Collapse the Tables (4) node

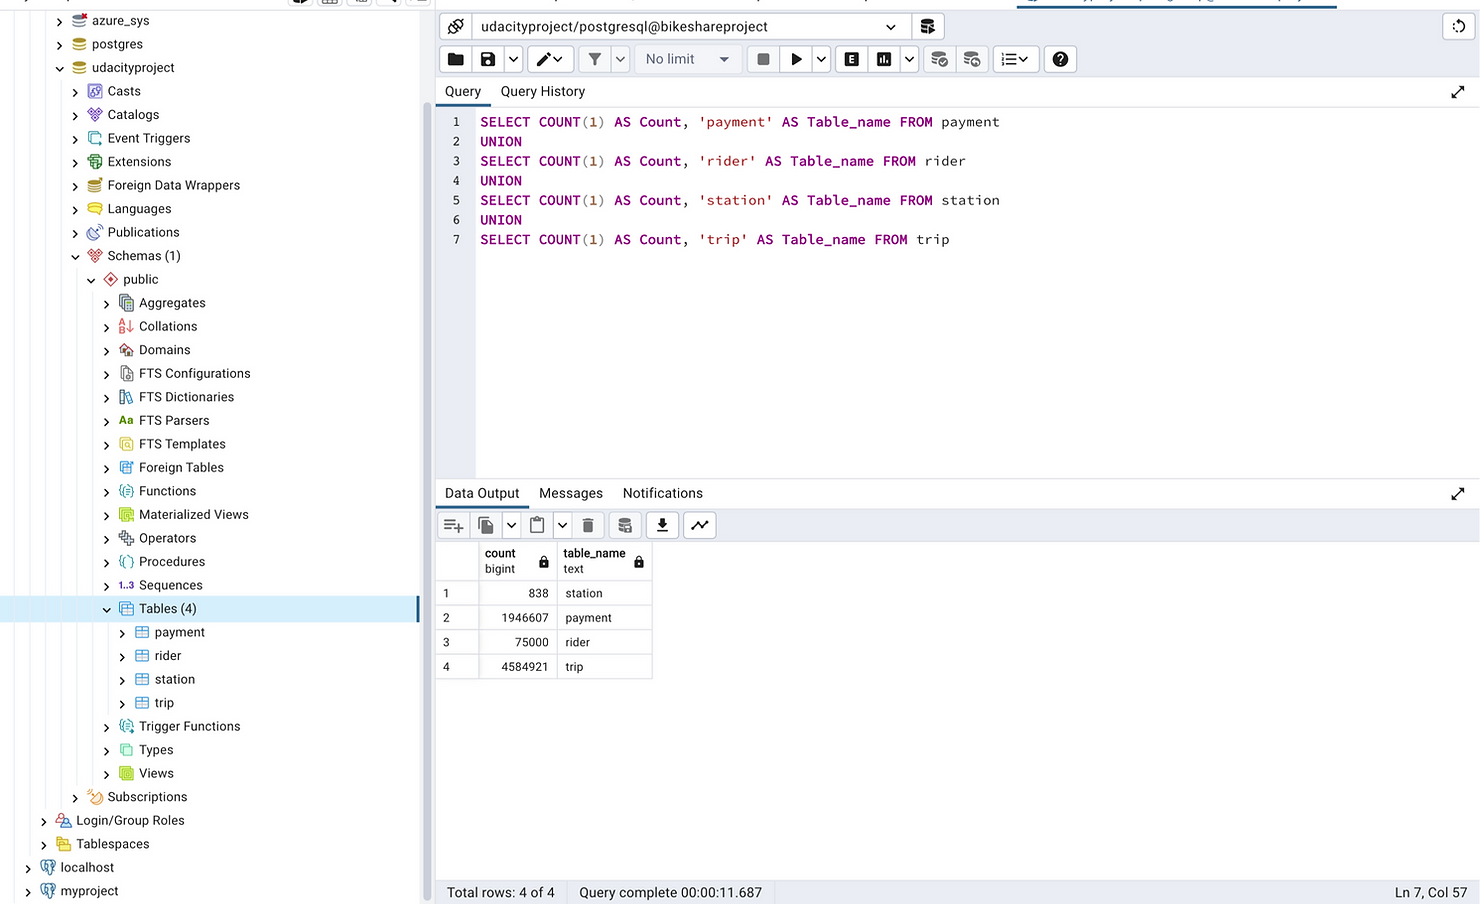click(107, 609)
